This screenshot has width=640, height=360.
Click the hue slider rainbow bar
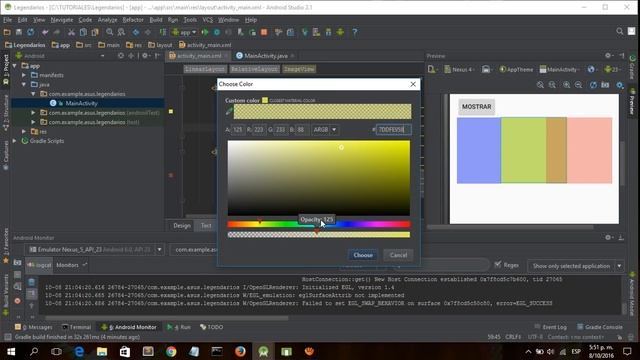[x=318, y=224]
